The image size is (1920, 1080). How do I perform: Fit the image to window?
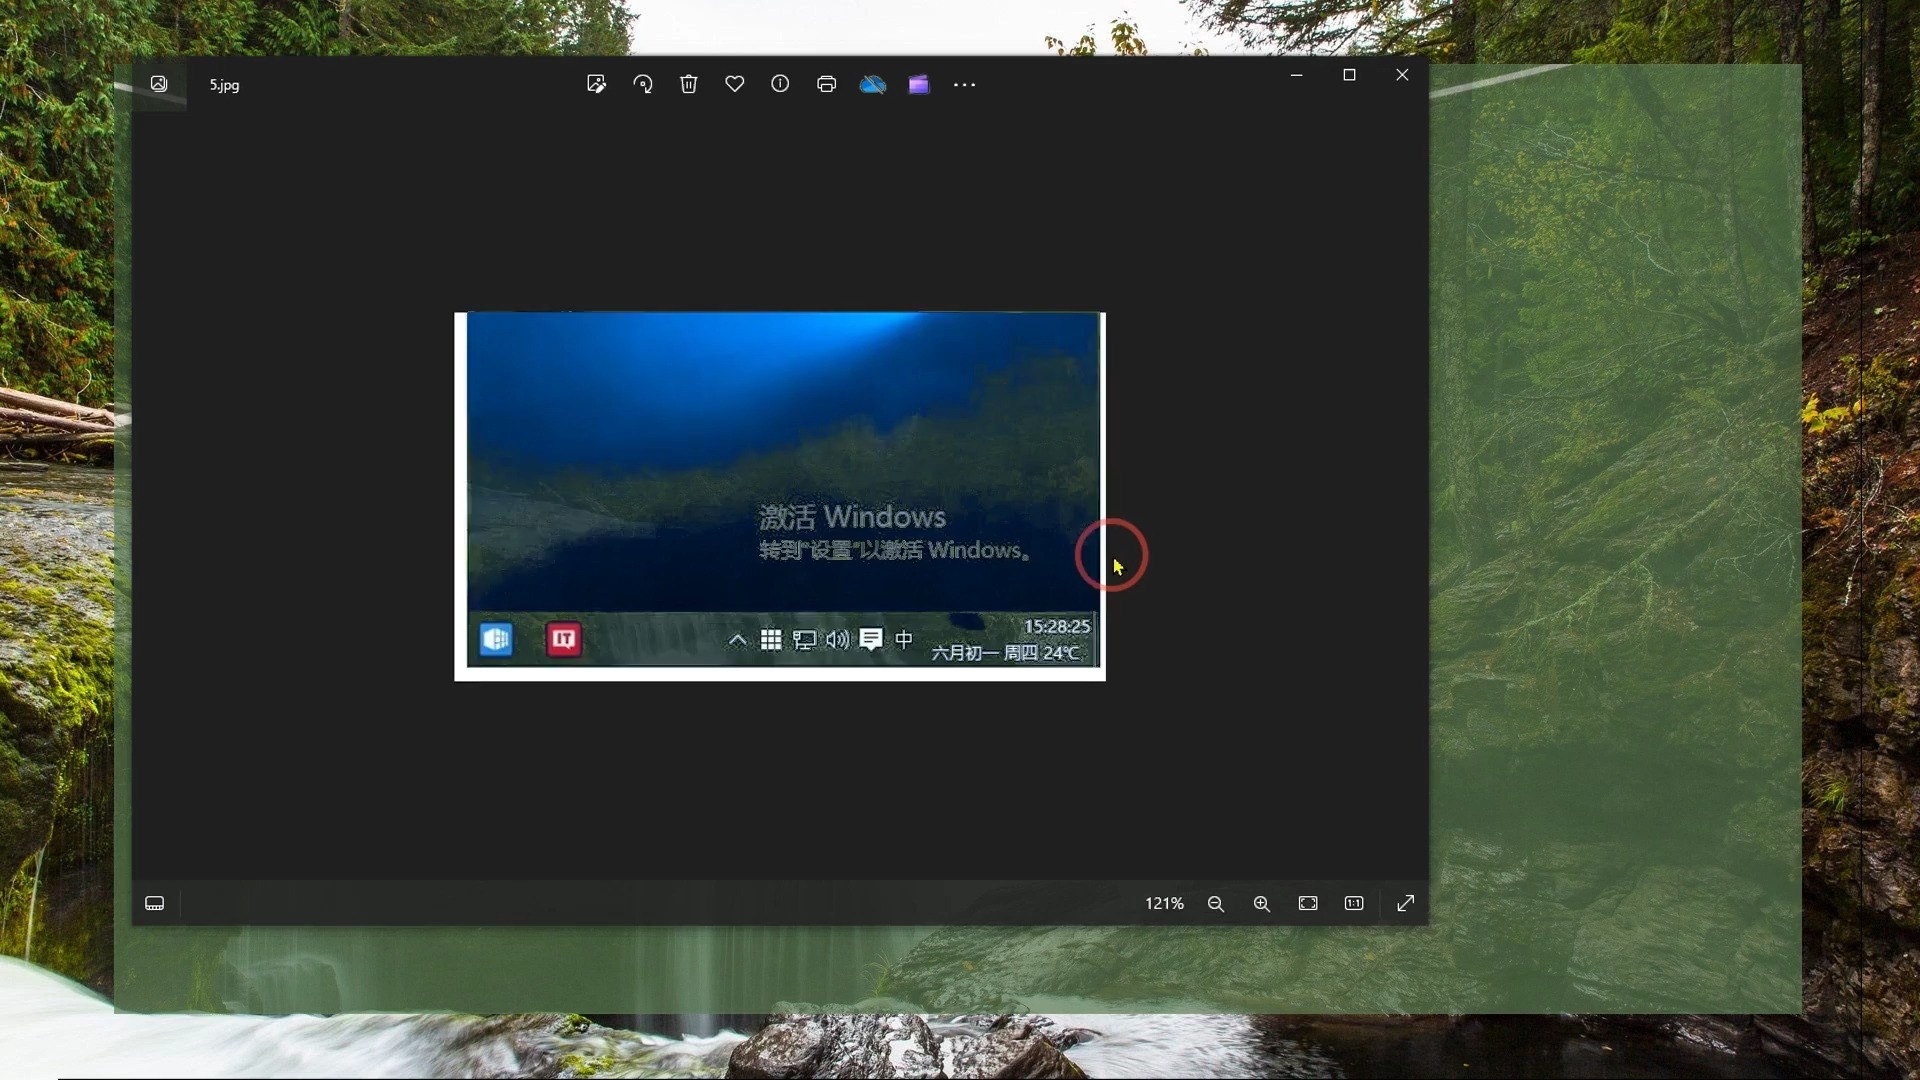[x=1308, y=903]
